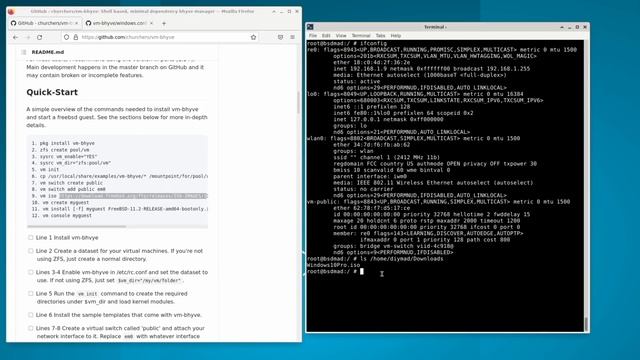Click the 'vm console myguest' code line
640x360 pixels.
click(x=67, y=216)
